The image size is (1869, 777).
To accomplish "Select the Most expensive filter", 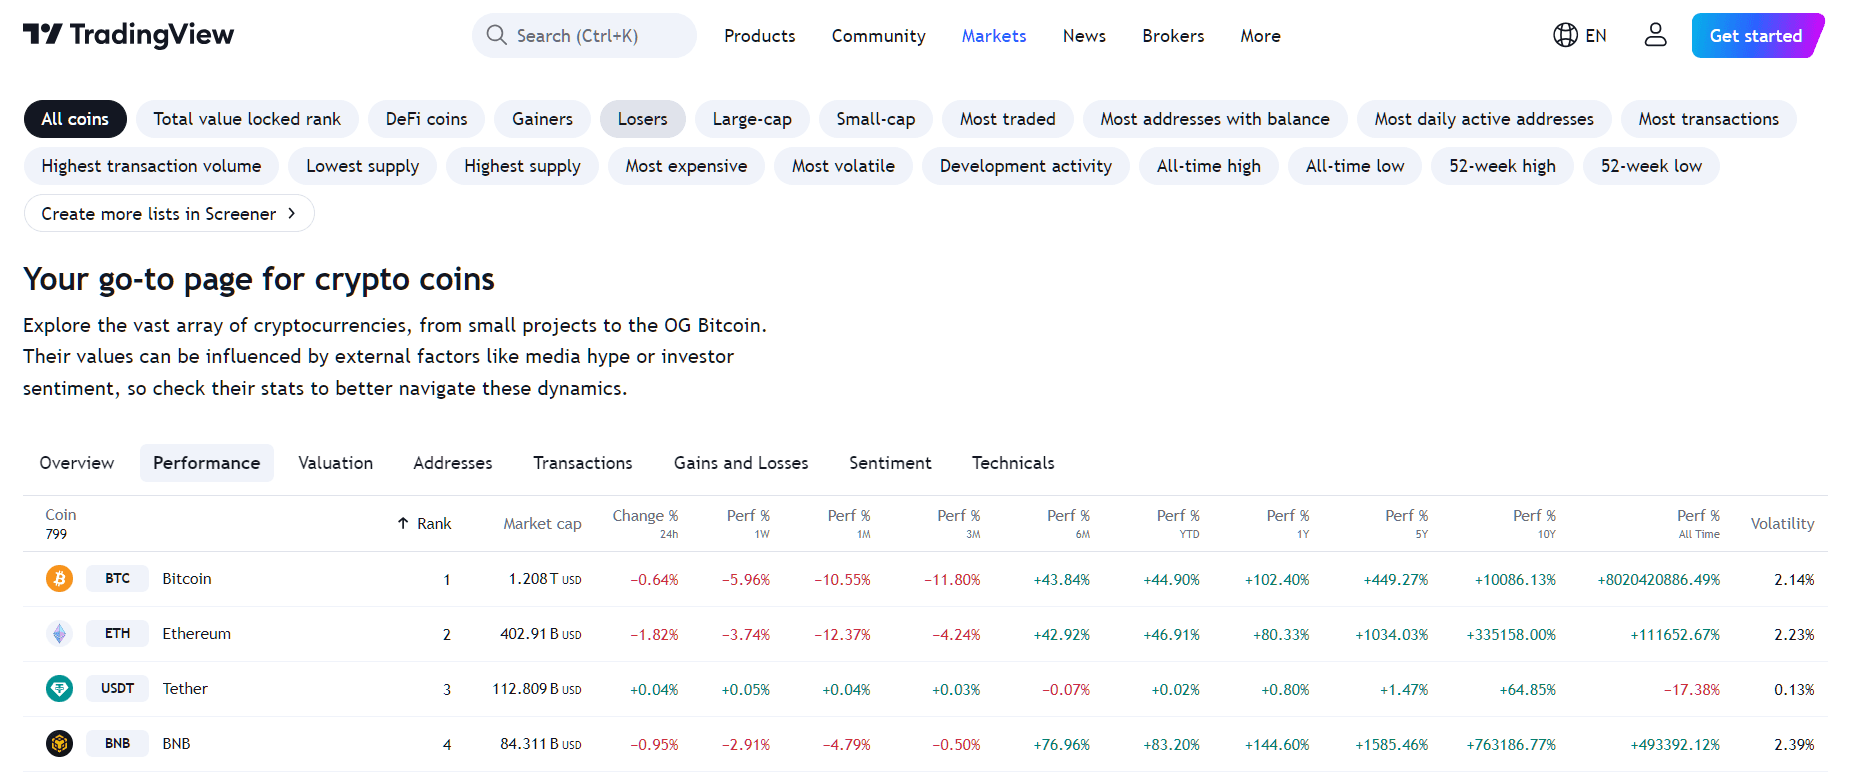I will click(686, 166).
